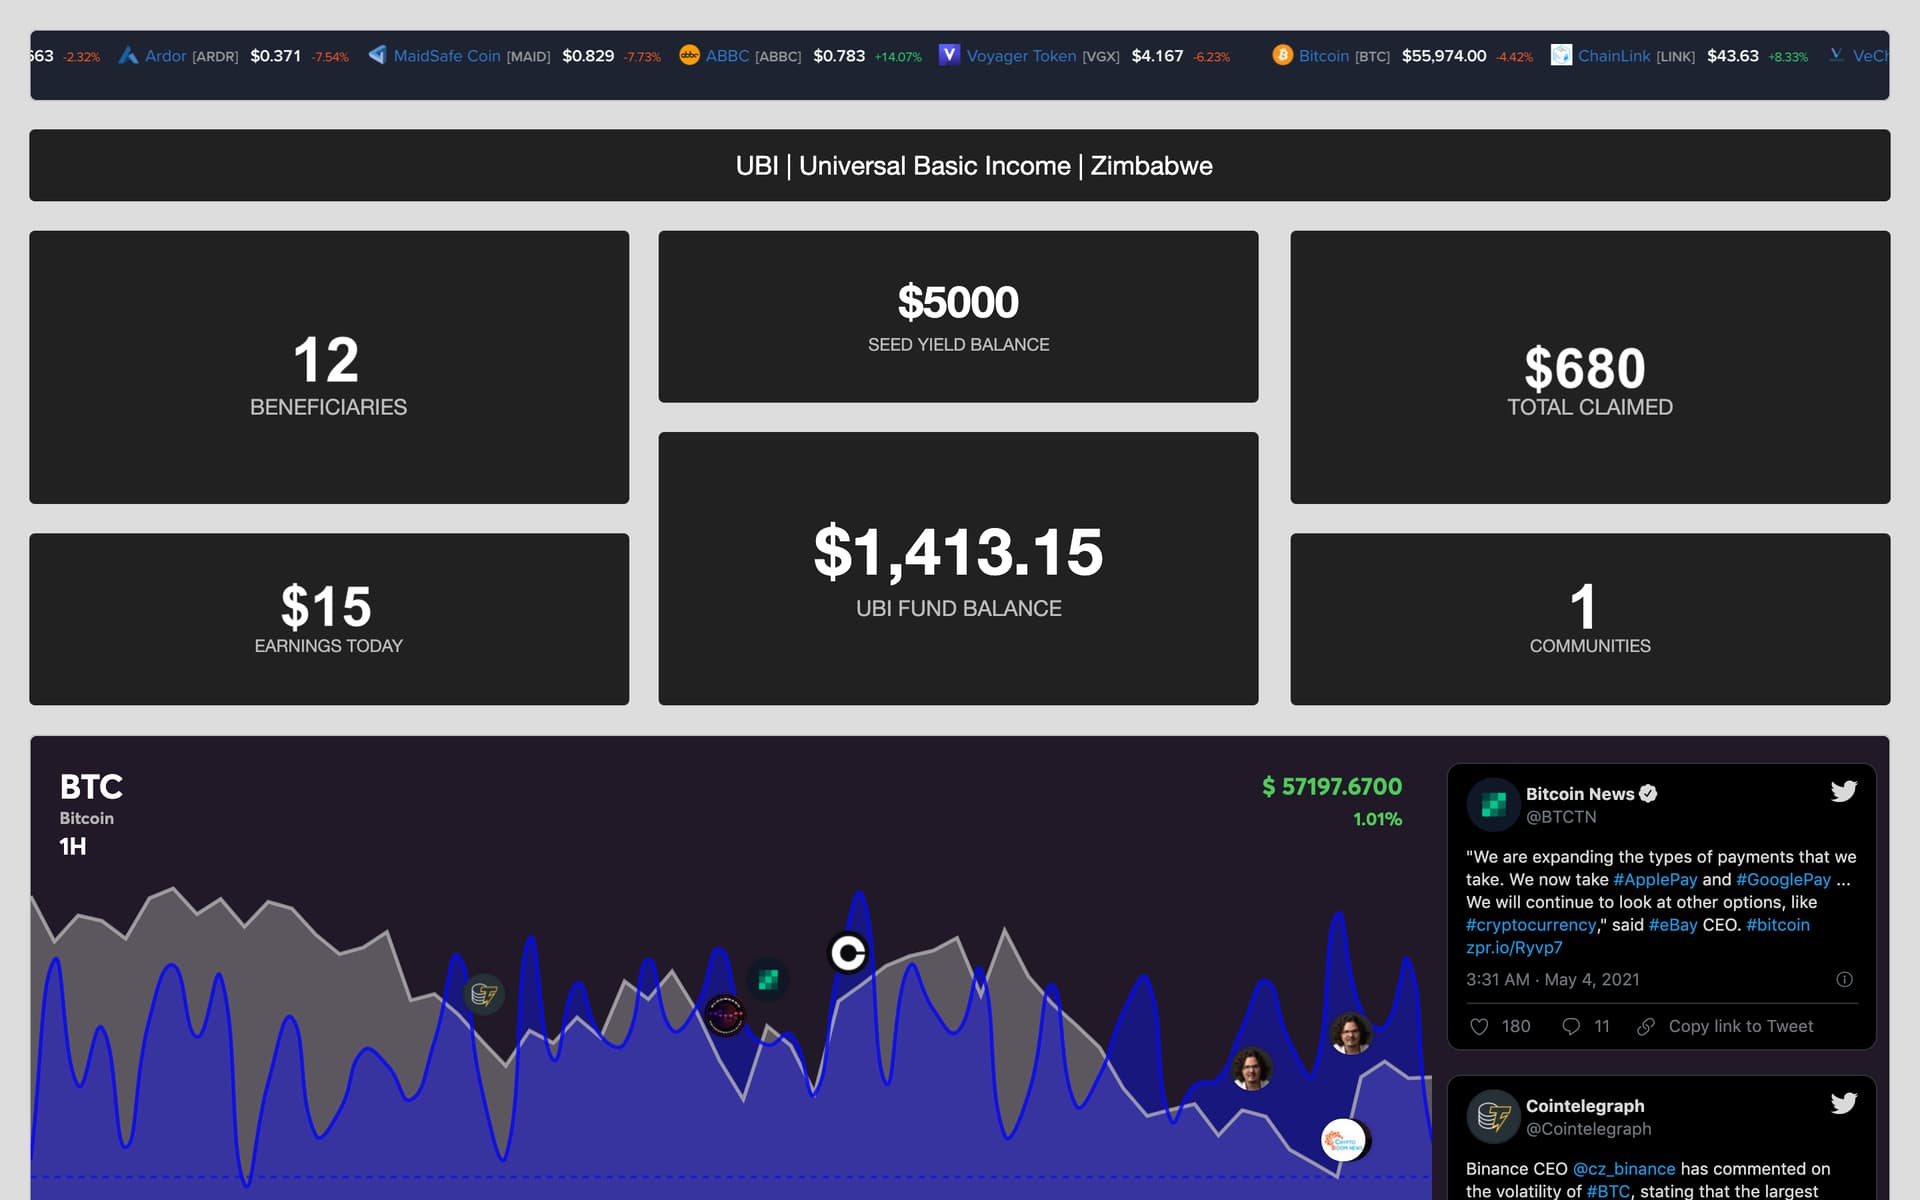Click the reply bubble icon on tweet
This screenshot has height=1200, width=1920.
pyautogui.click(x=1571, y=1026)
